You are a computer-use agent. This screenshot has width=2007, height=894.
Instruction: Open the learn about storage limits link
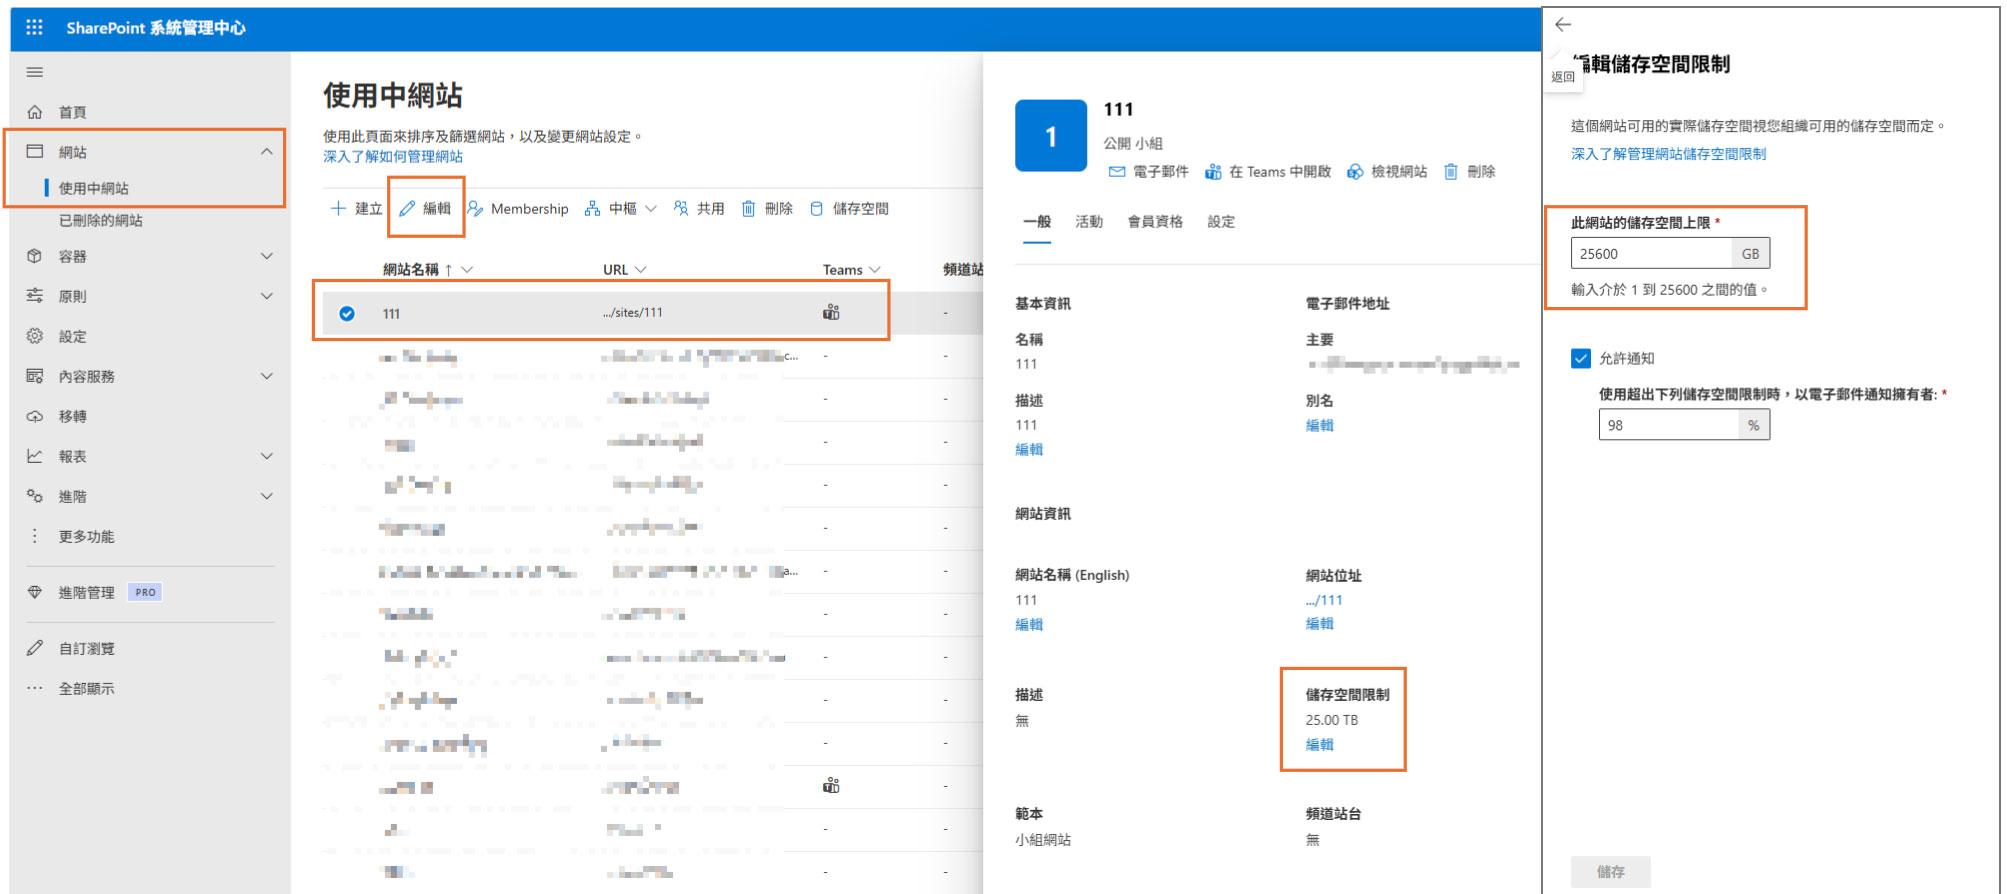pos(1668,154)
